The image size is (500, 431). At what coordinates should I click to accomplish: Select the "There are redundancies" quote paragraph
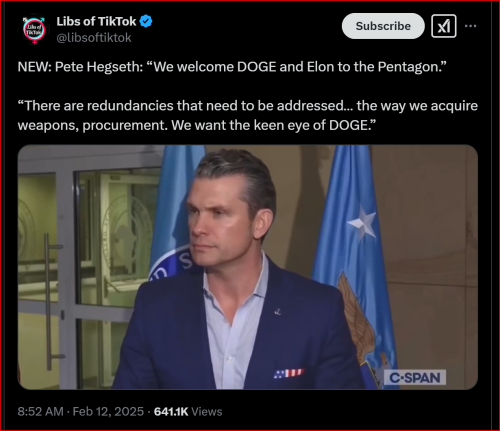click(248, 115)
